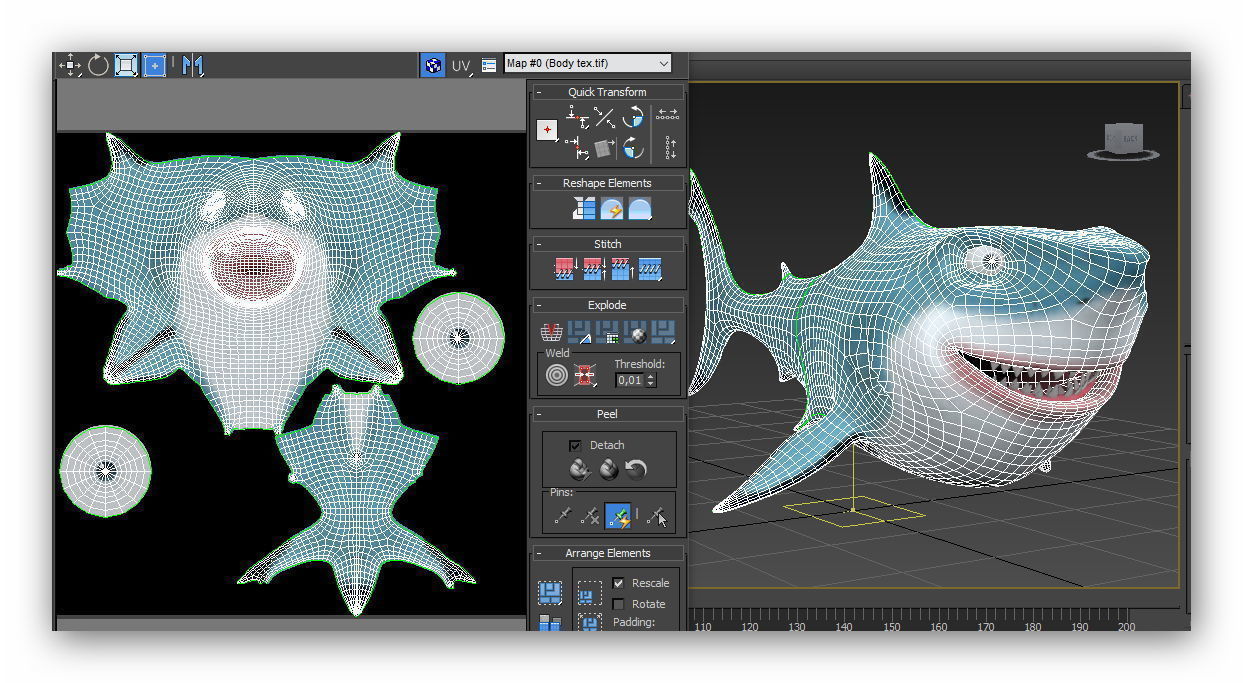The image size is (1243, 683).
Task: Click Flatten by Material ID icon
Action: [x=635, y=331]
